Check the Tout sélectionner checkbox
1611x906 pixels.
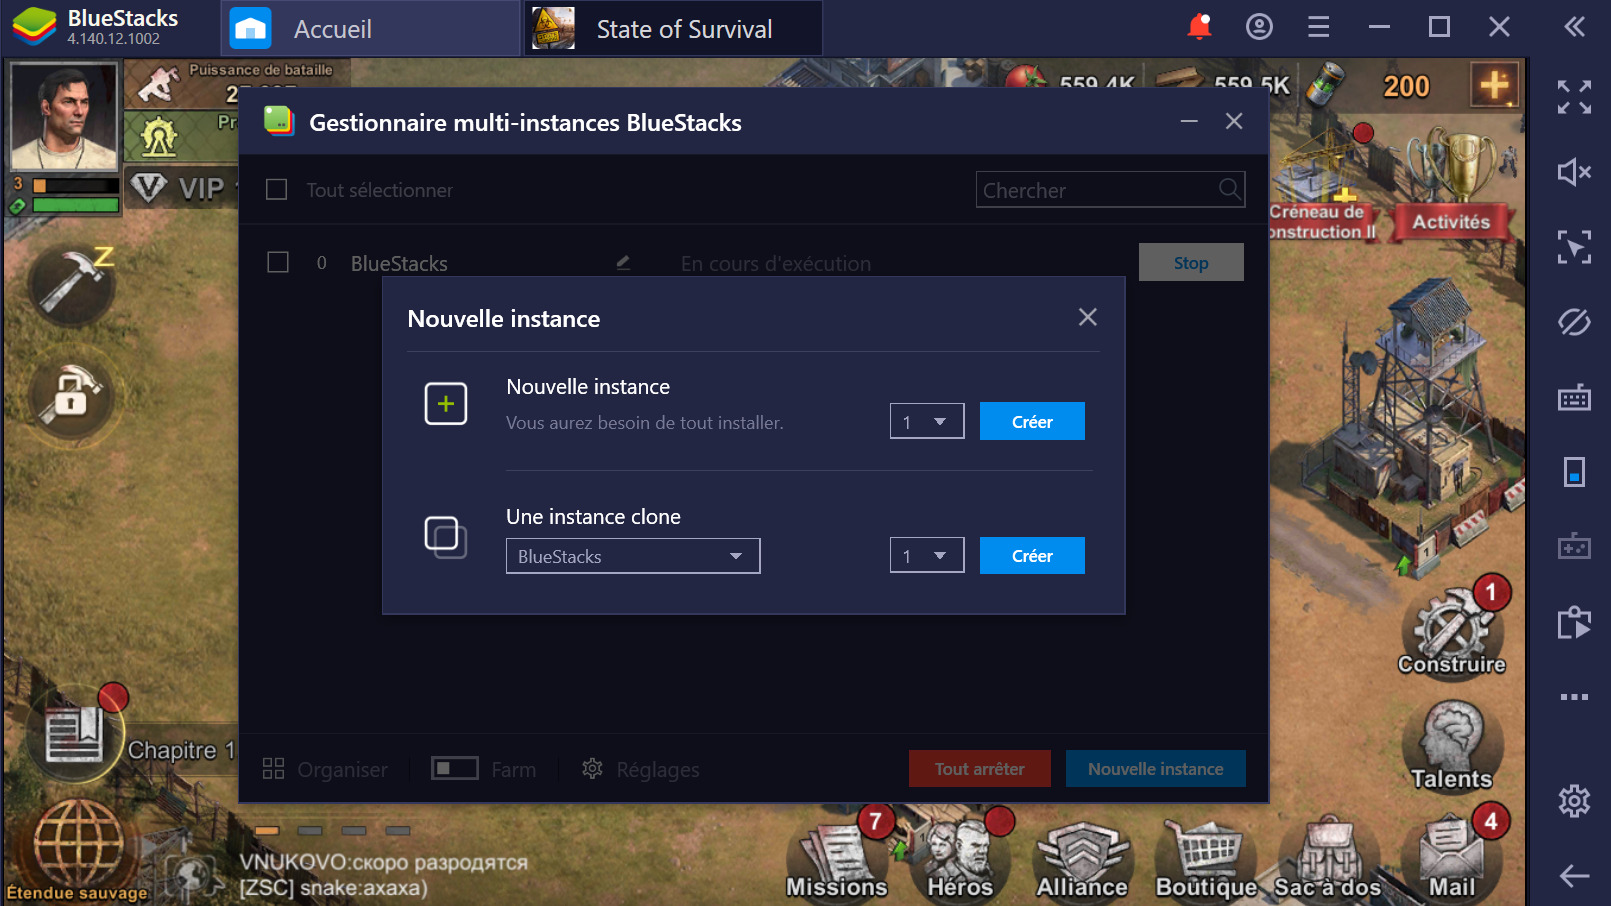(277, 189)
